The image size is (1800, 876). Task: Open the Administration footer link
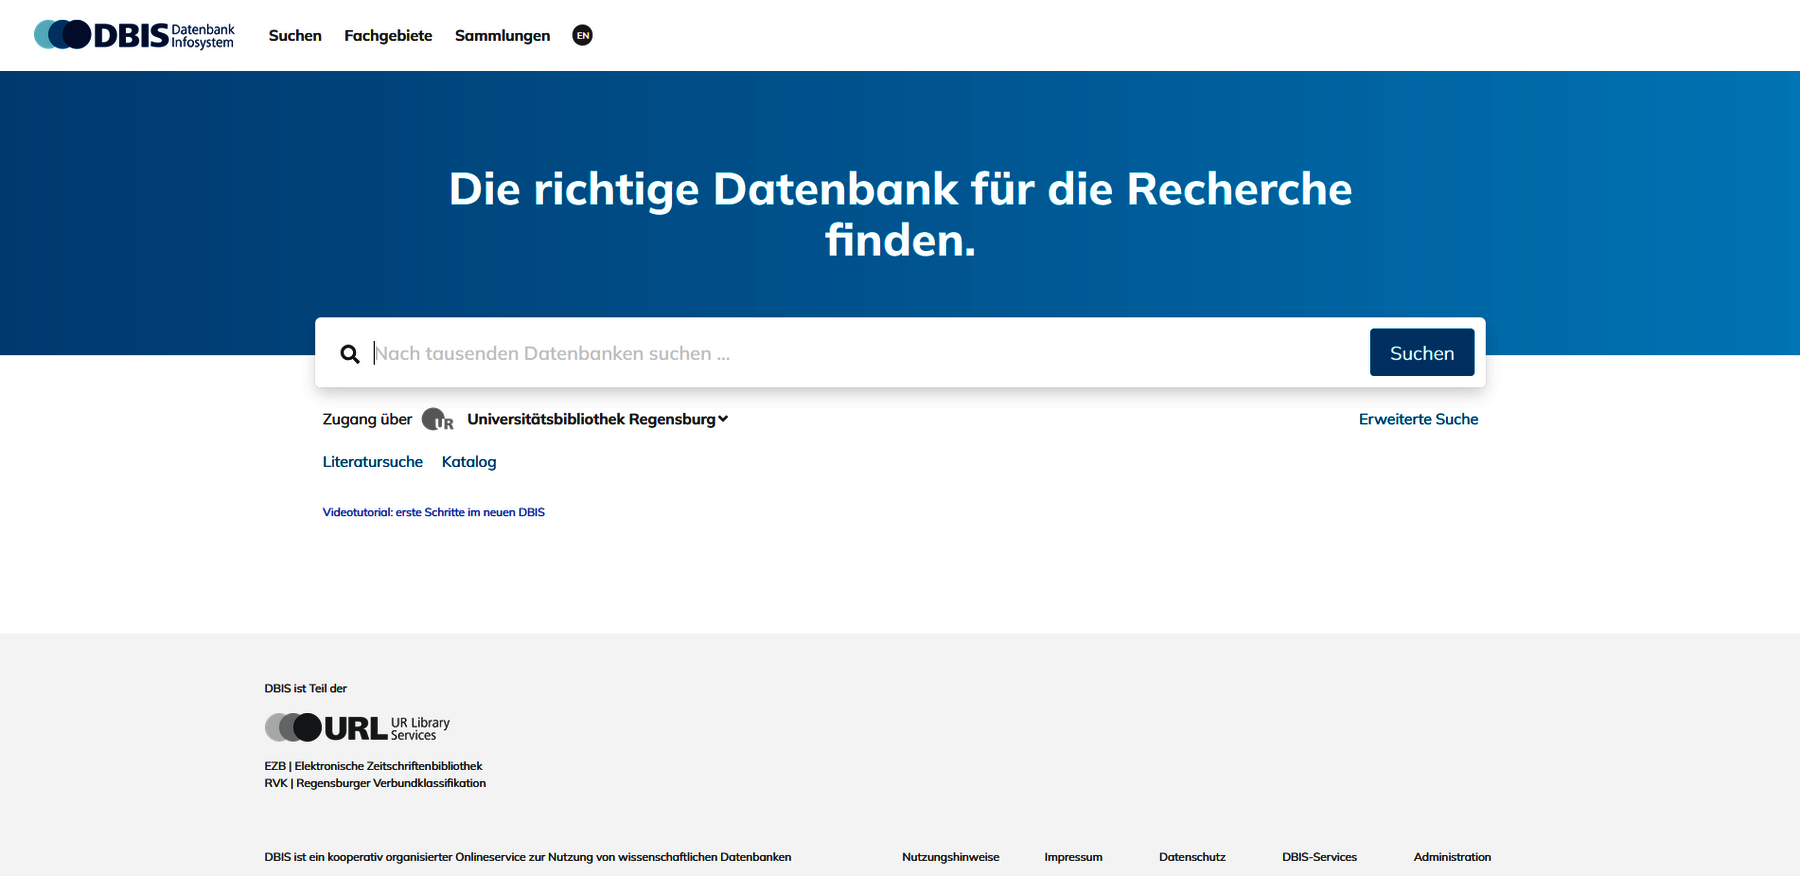pyautogui.click(x=1451, y=857)
